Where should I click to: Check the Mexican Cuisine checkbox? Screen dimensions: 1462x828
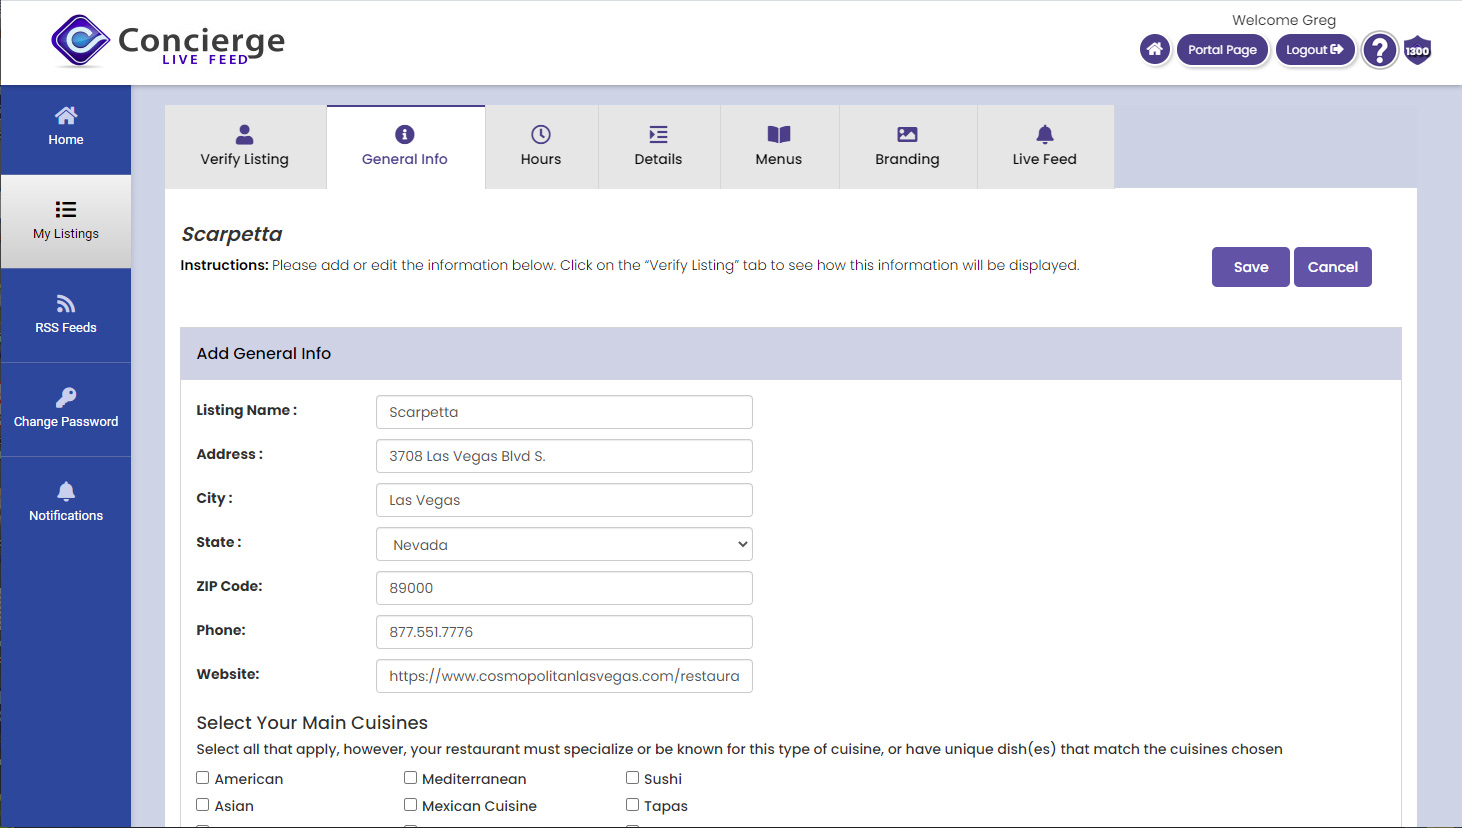(410, 805)
